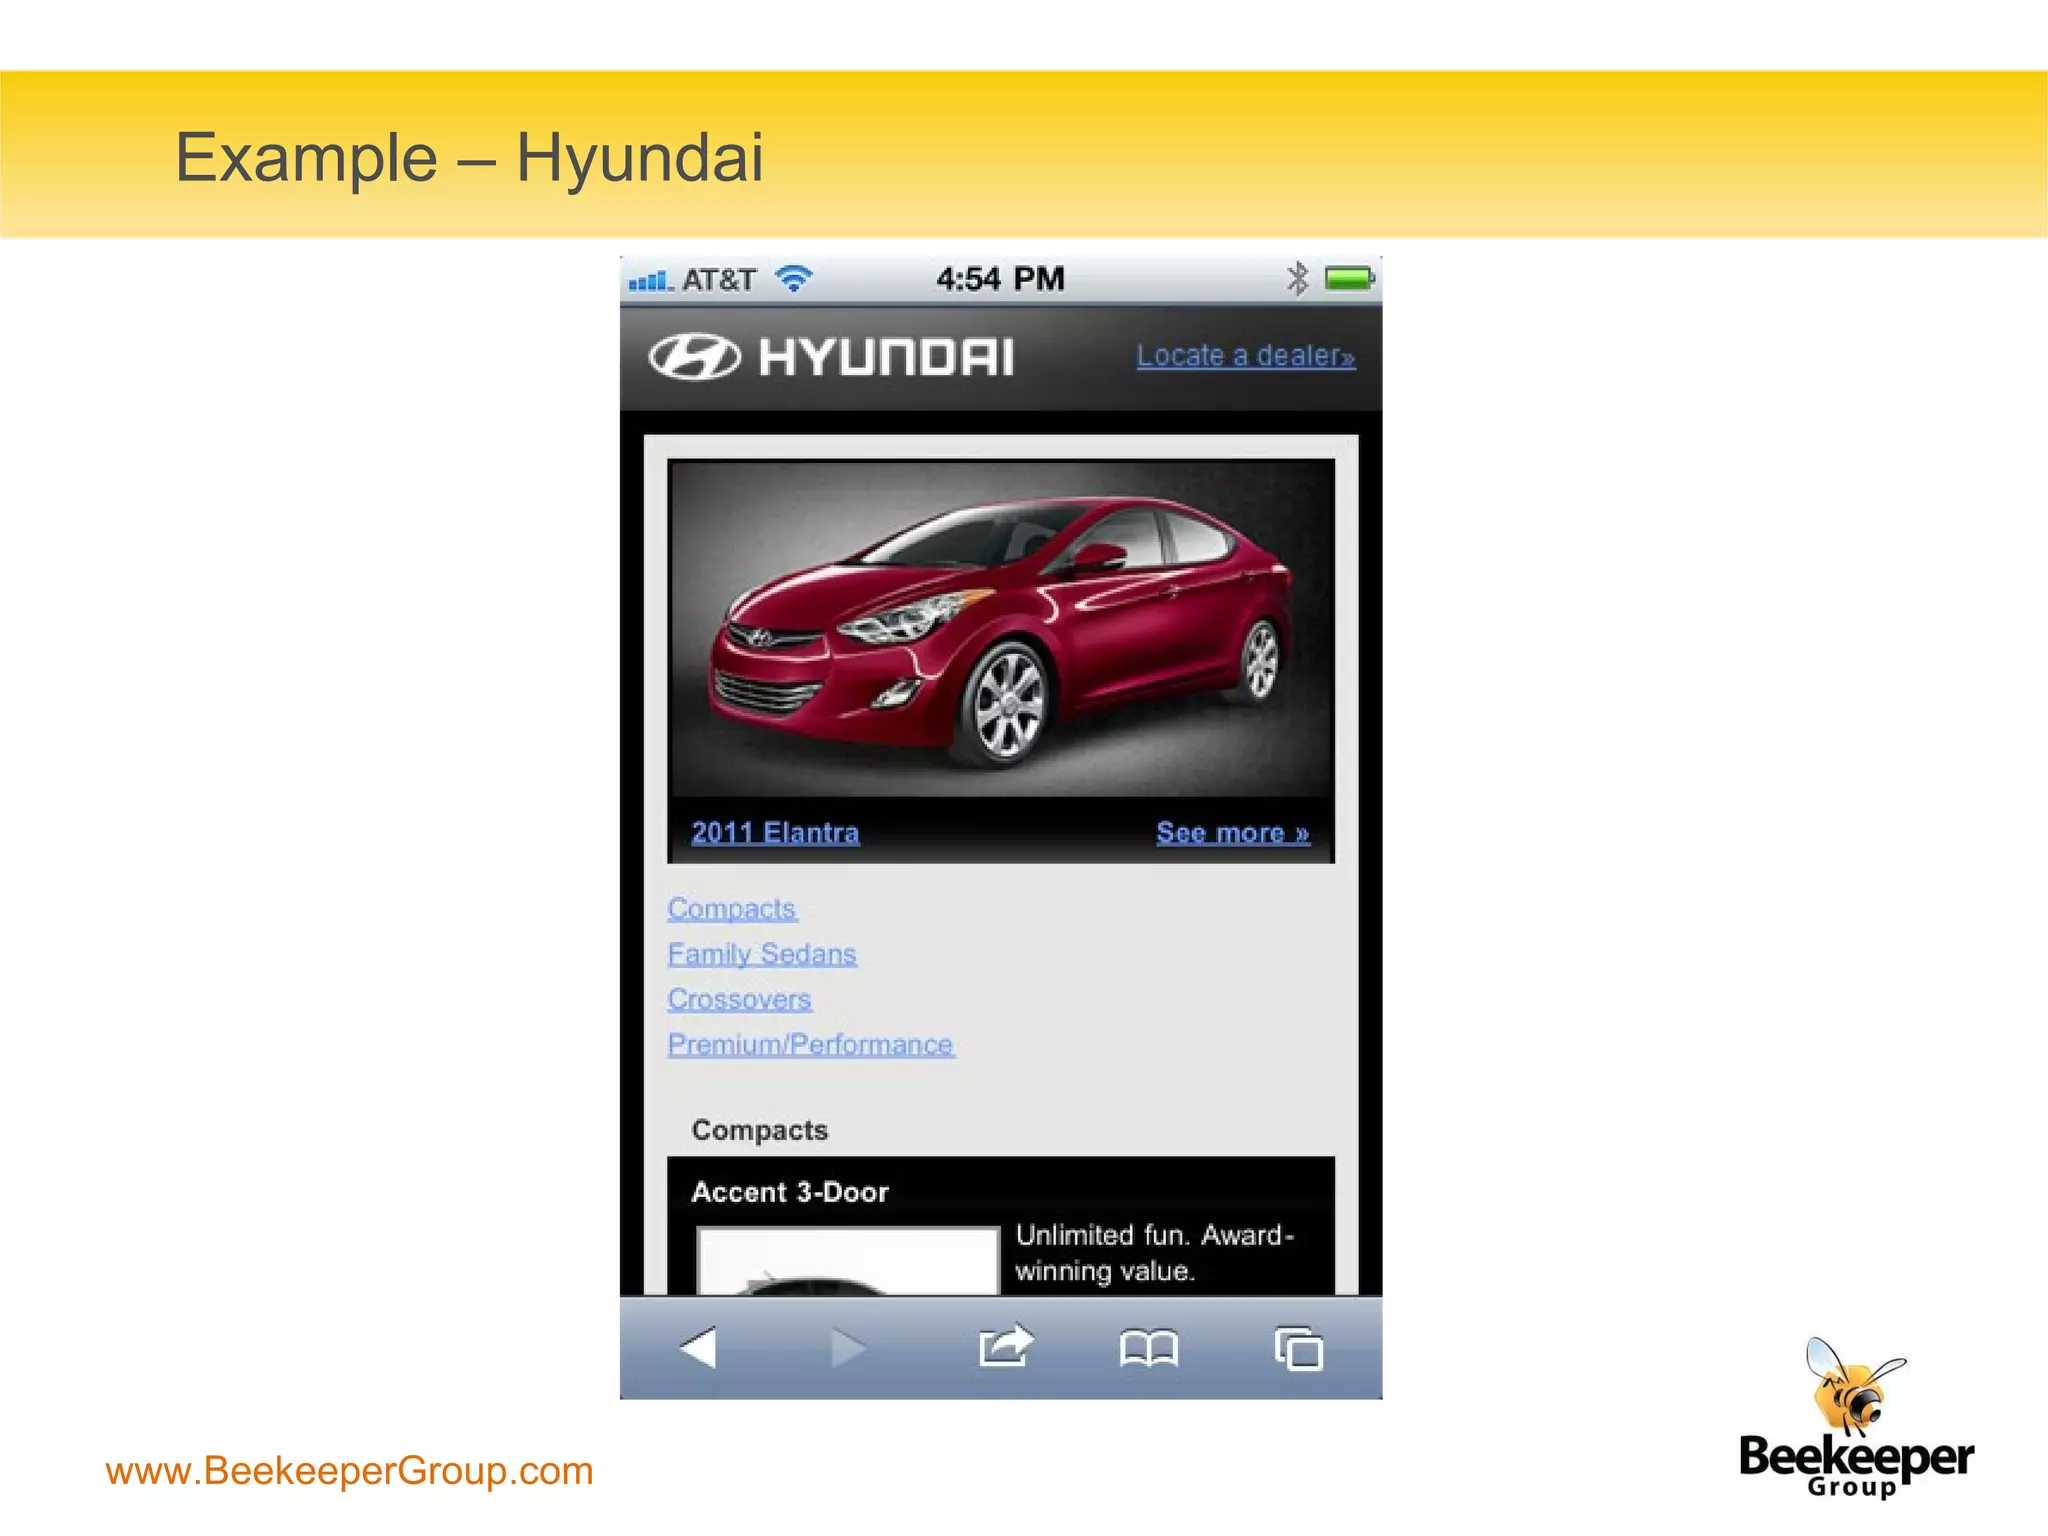
Task: Open the bookmarks book icon
Action: pyautogui.click(x=1149, y=1349)
